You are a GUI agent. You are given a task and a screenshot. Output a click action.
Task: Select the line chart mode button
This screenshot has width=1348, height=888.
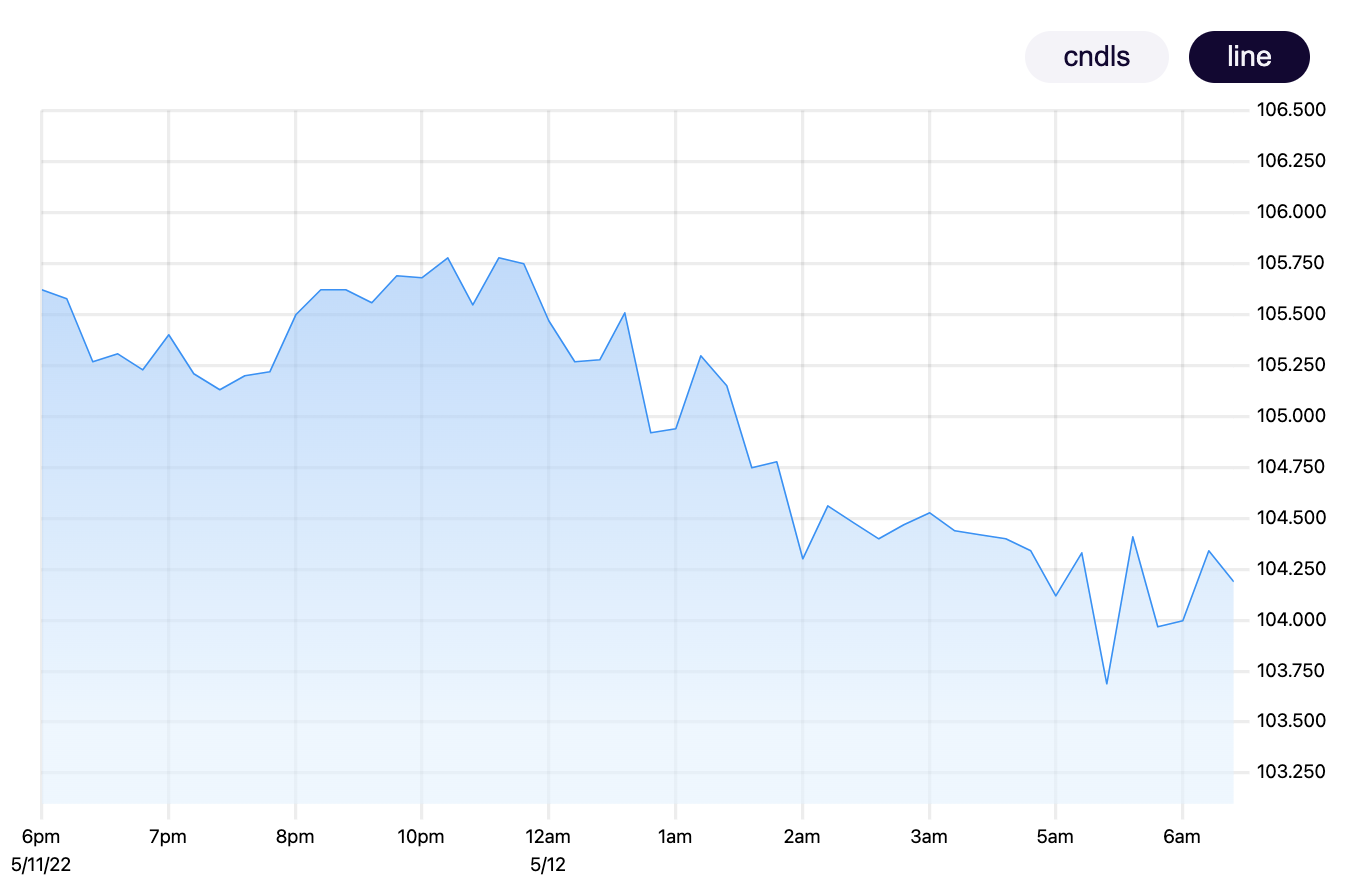(1248, 57)
